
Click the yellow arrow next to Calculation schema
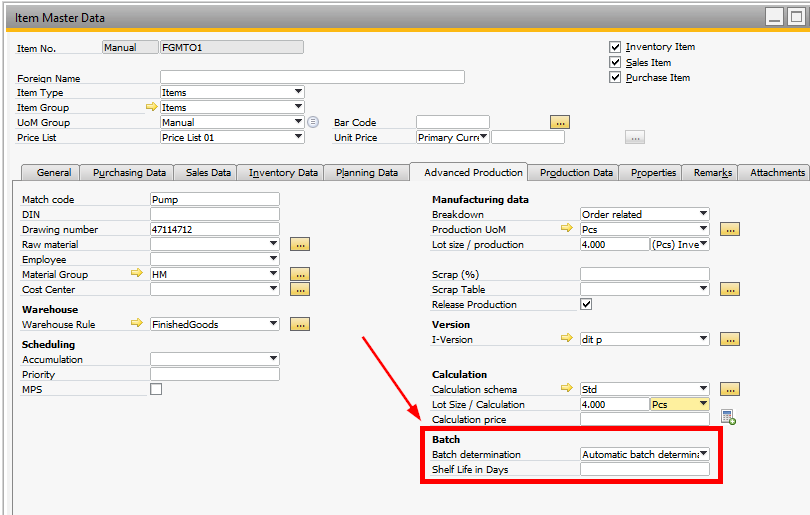click(568, 389)
